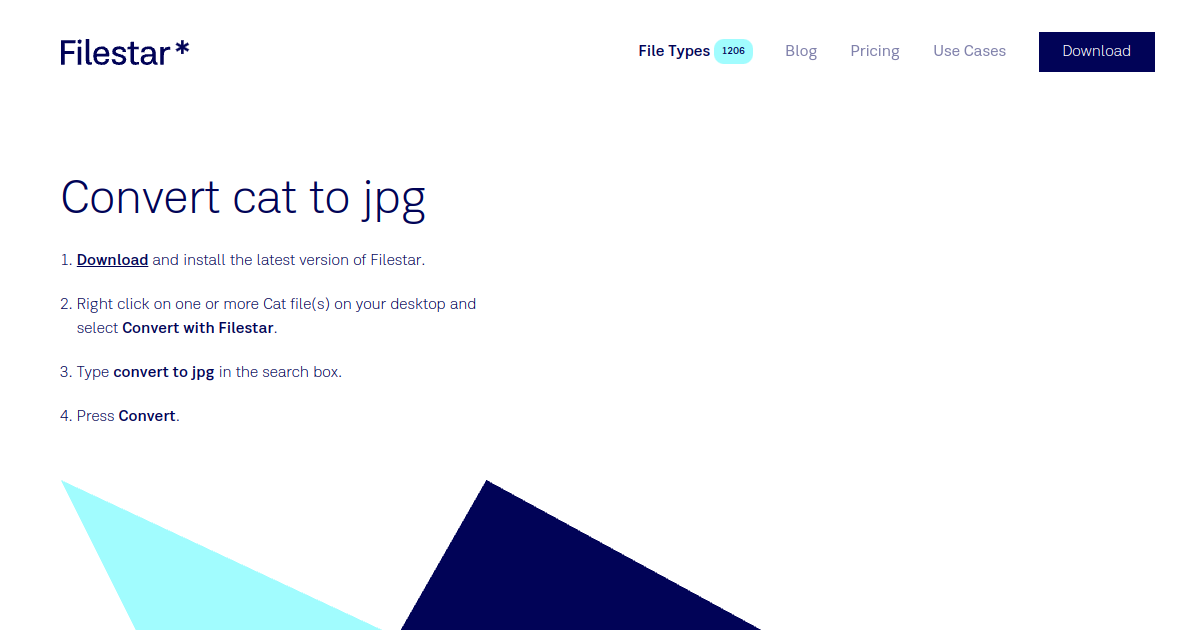Screen dimensions: 1200x630
Task: Click the asterisk in the Filestar logo
Action: 184,46
